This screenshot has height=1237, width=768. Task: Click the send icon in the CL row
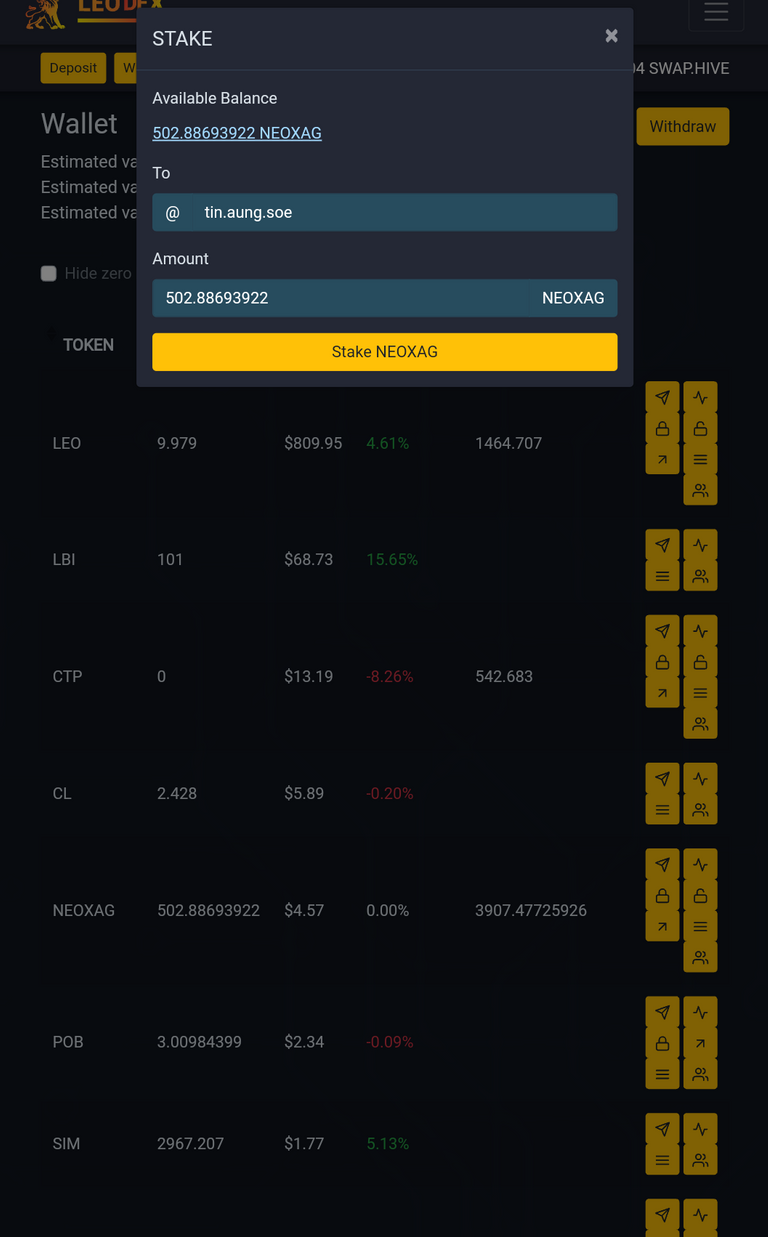tap(662, 778)
